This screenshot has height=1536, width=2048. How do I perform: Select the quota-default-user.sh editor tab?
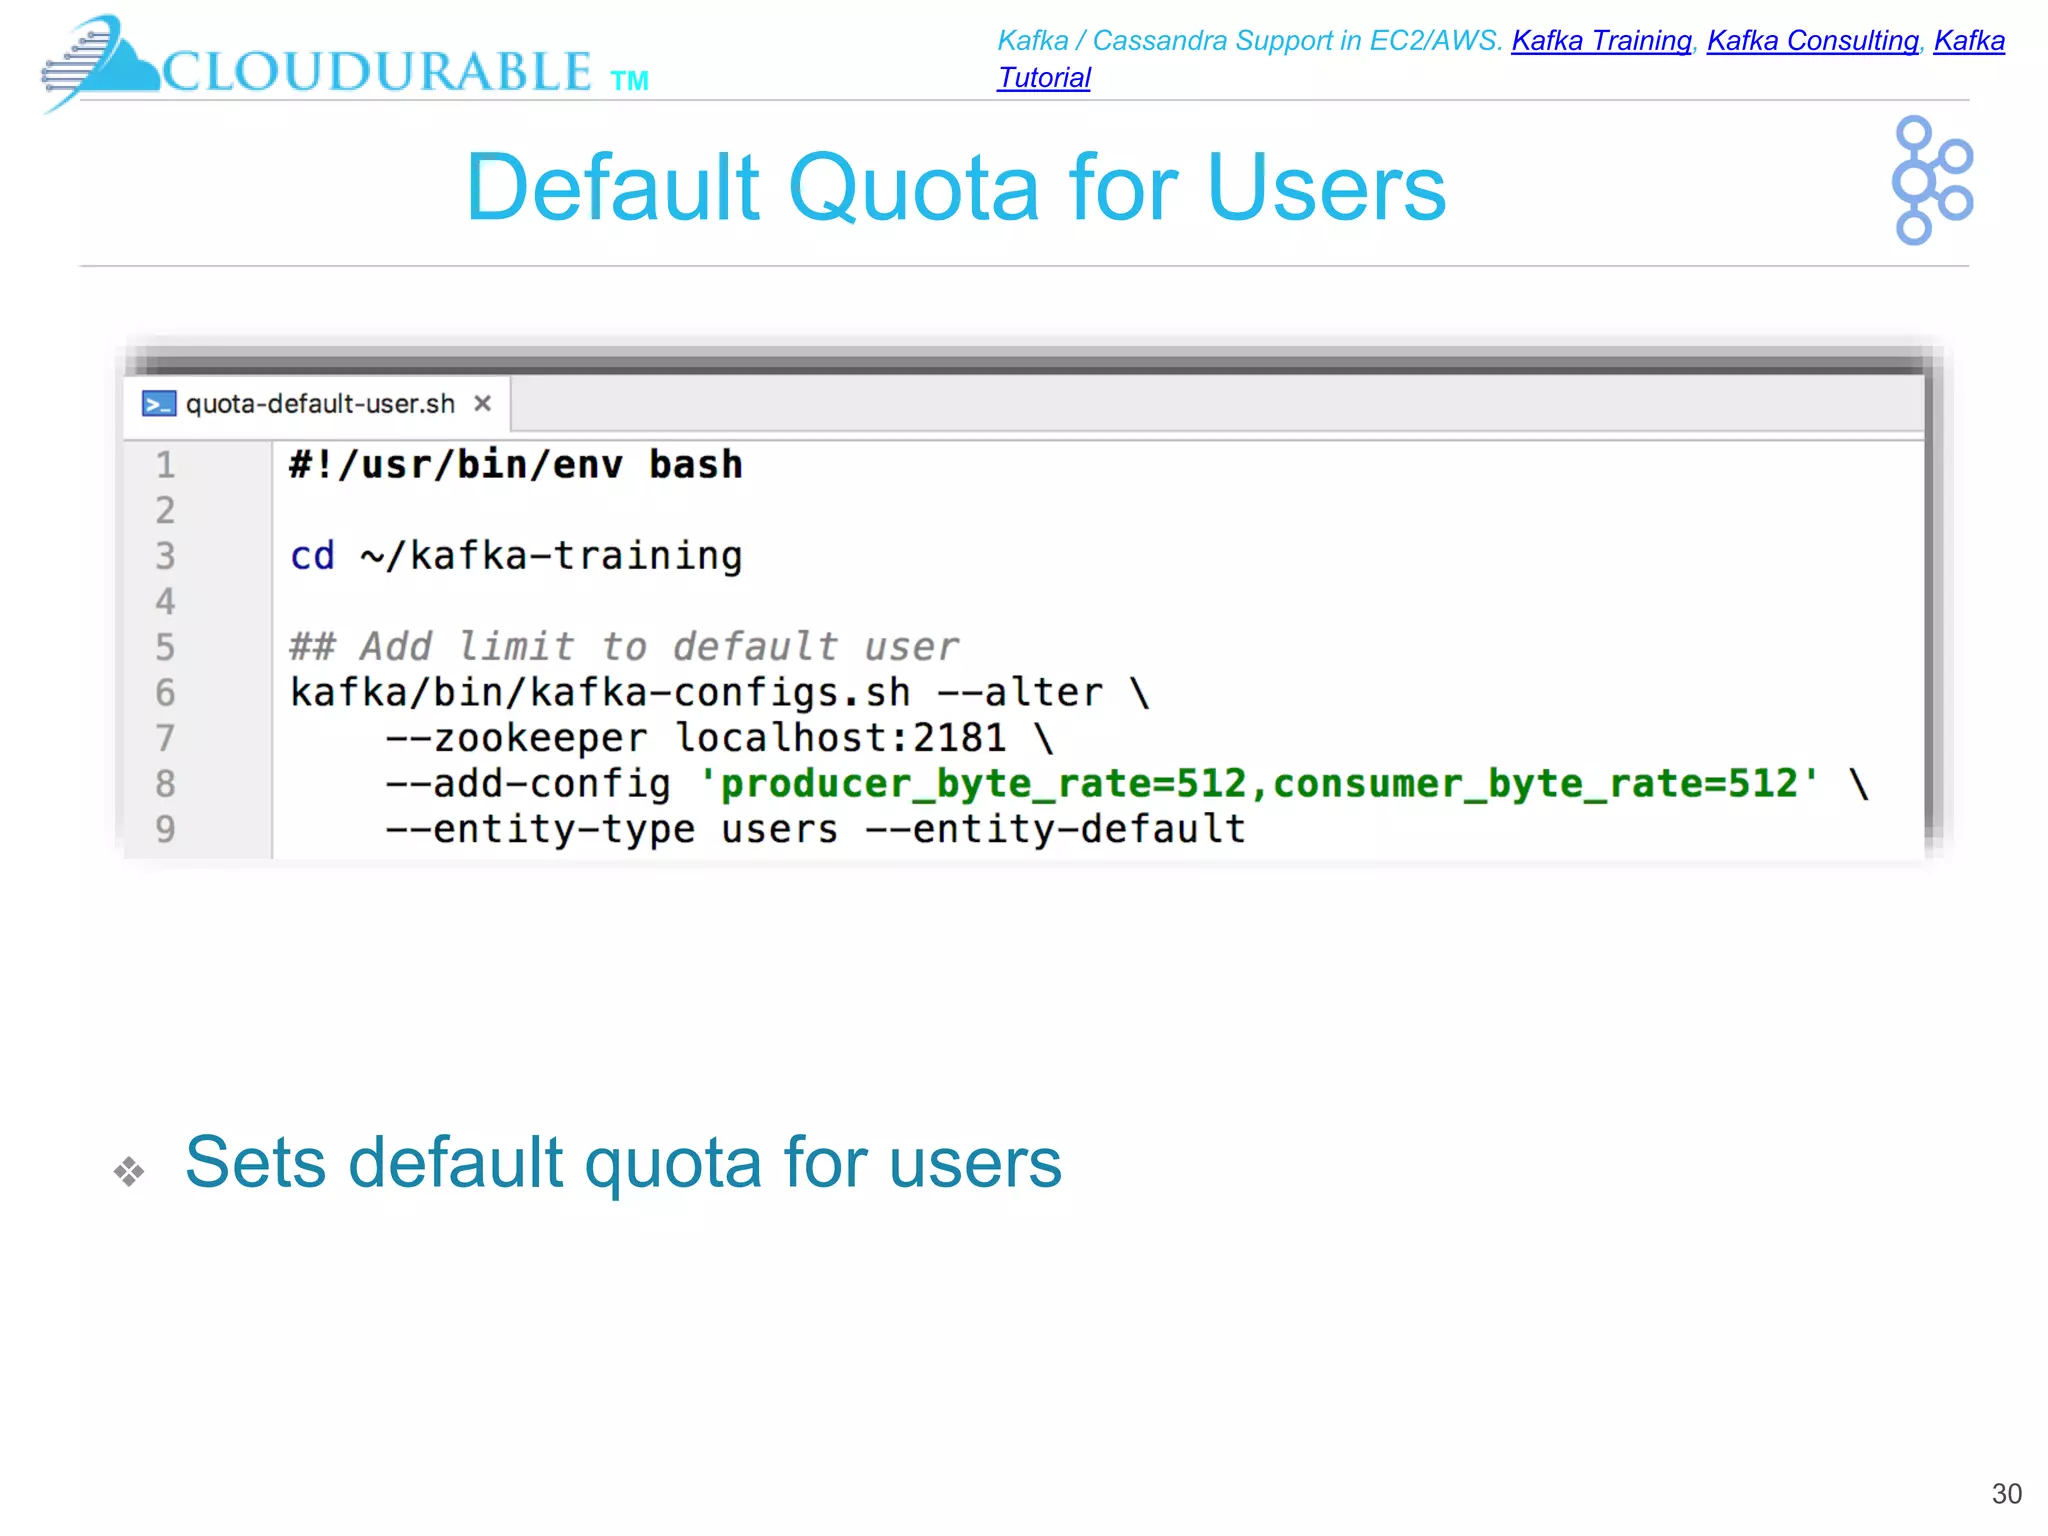(x=320, y=404)
